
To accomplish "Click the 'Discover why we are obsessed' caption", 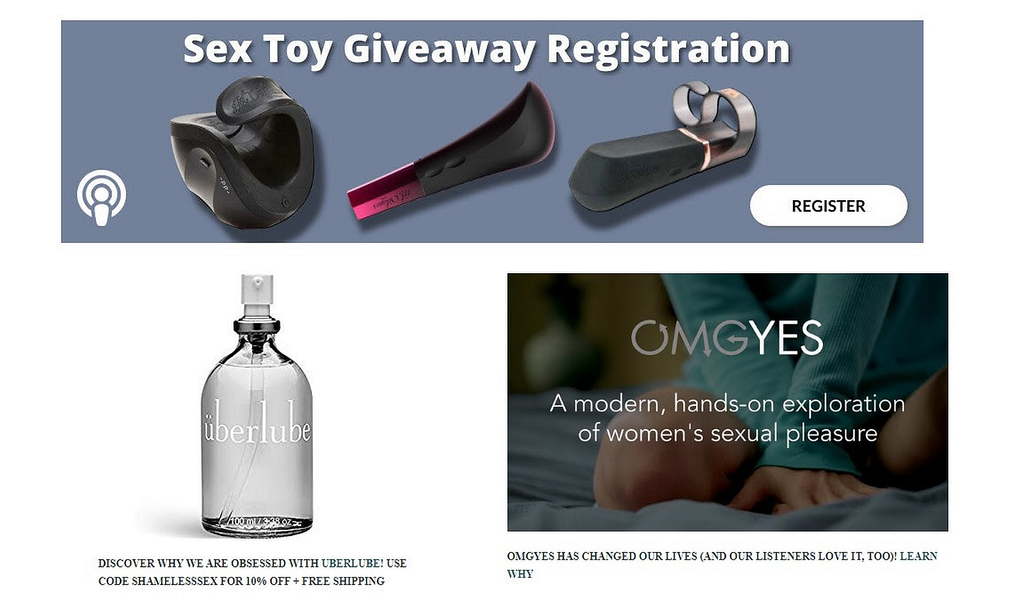I will [252, 572].
